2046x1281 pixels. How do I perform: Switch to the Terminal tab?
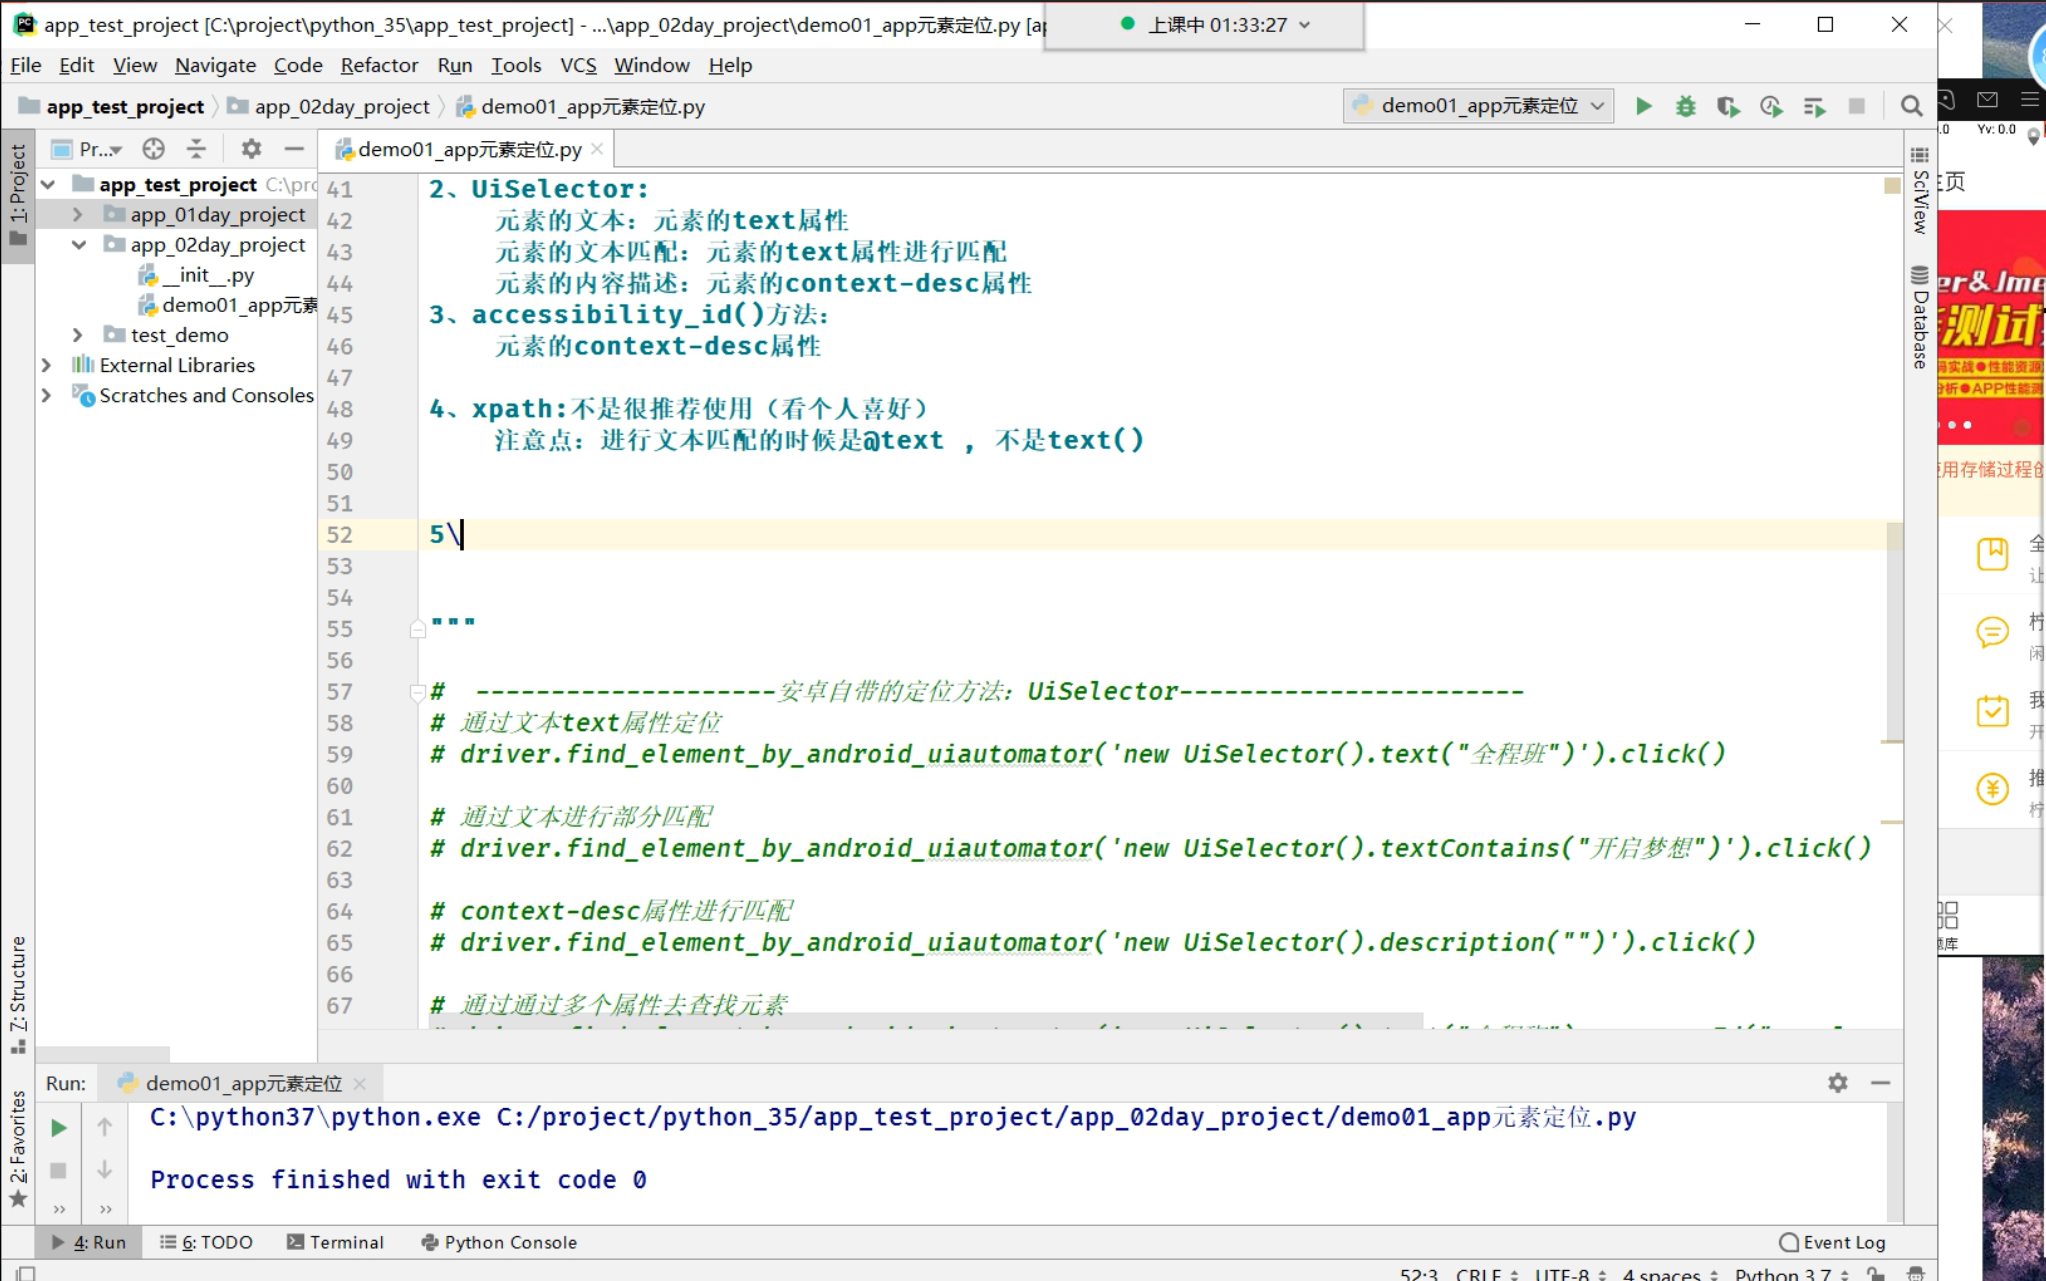[335, 1242]
